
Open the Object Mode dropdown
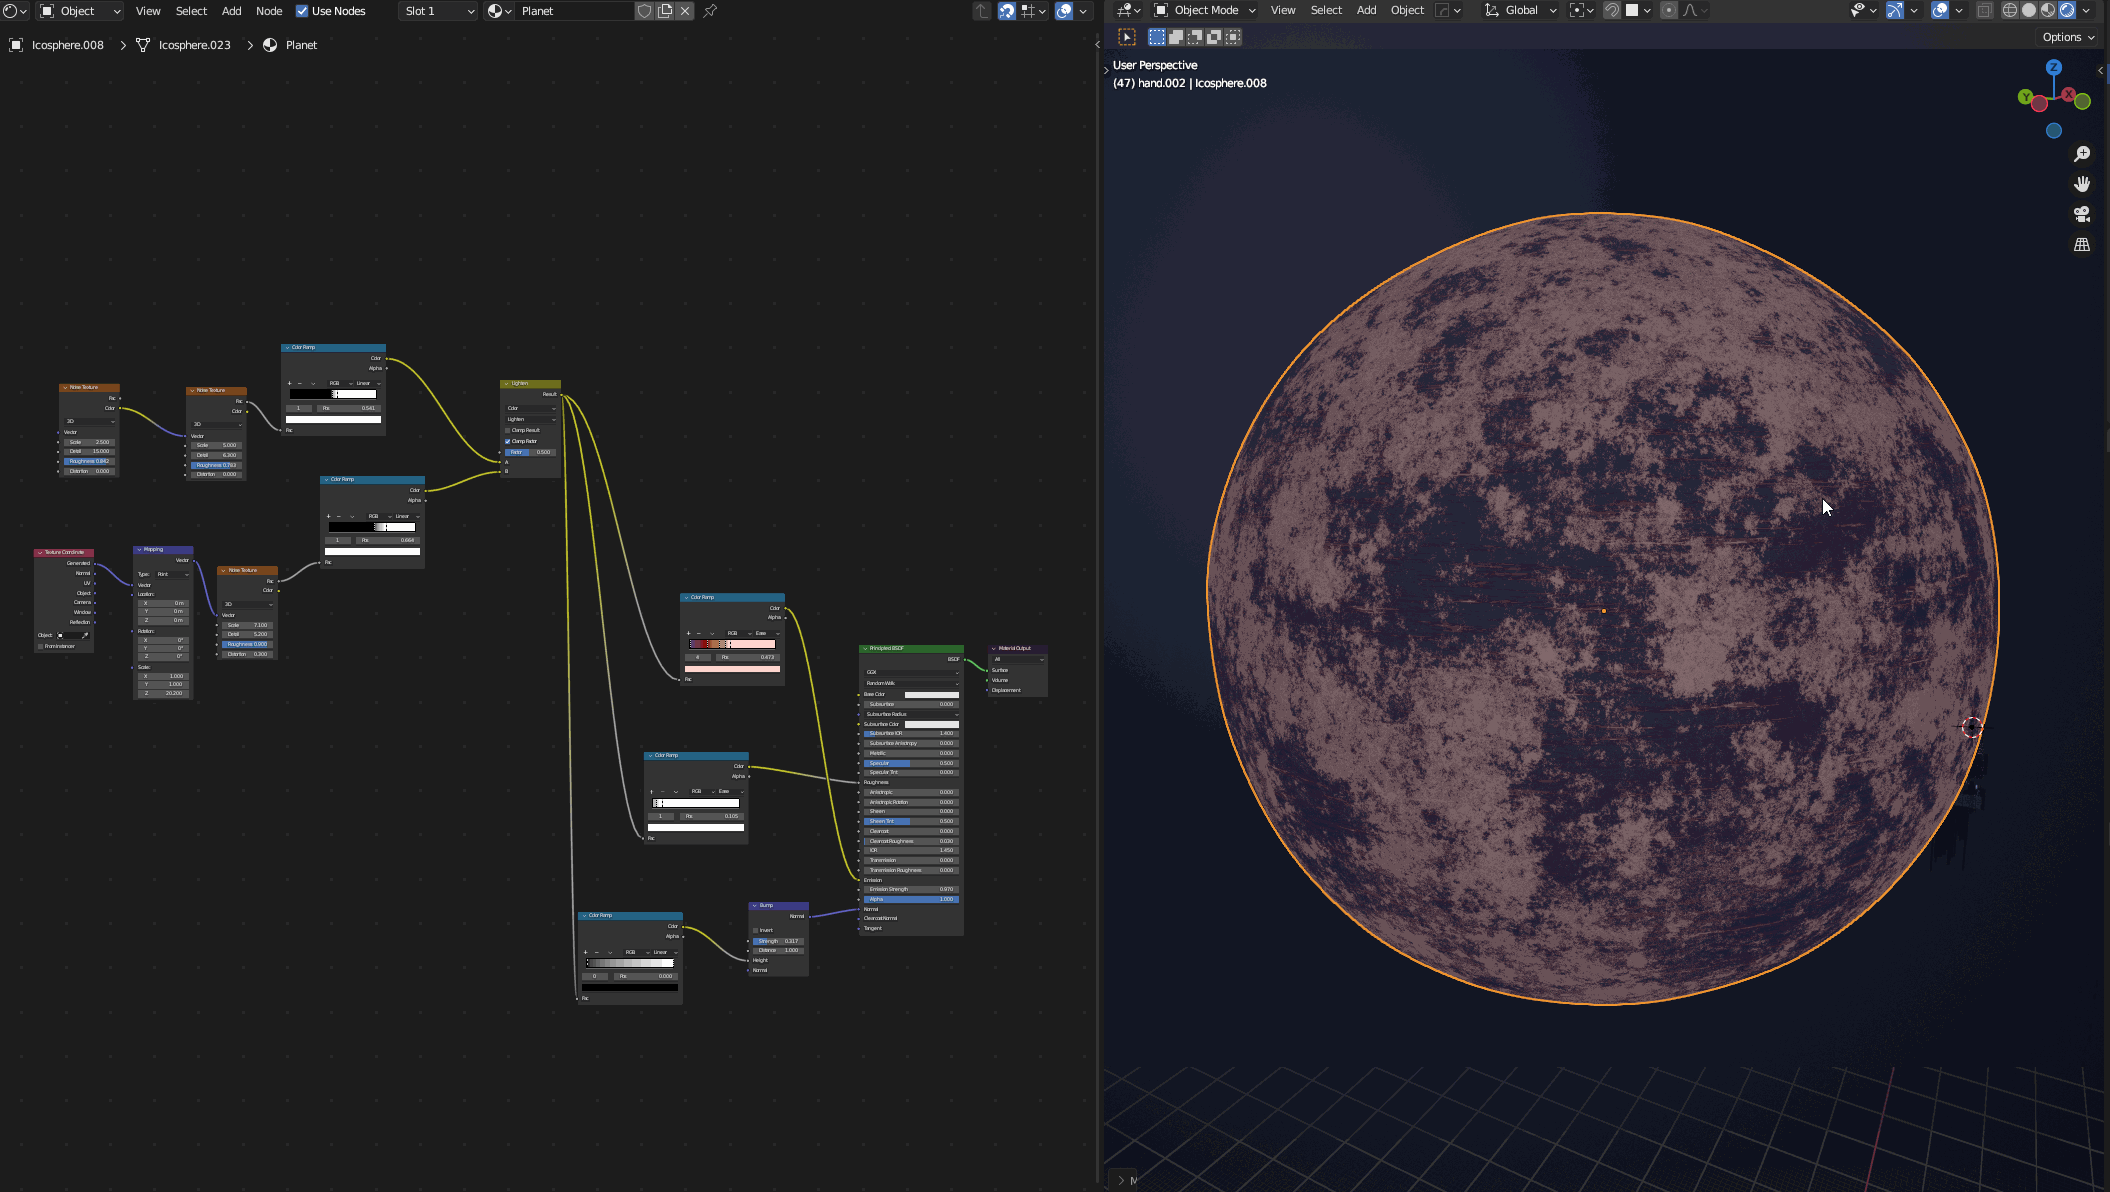click(1205, 10)
